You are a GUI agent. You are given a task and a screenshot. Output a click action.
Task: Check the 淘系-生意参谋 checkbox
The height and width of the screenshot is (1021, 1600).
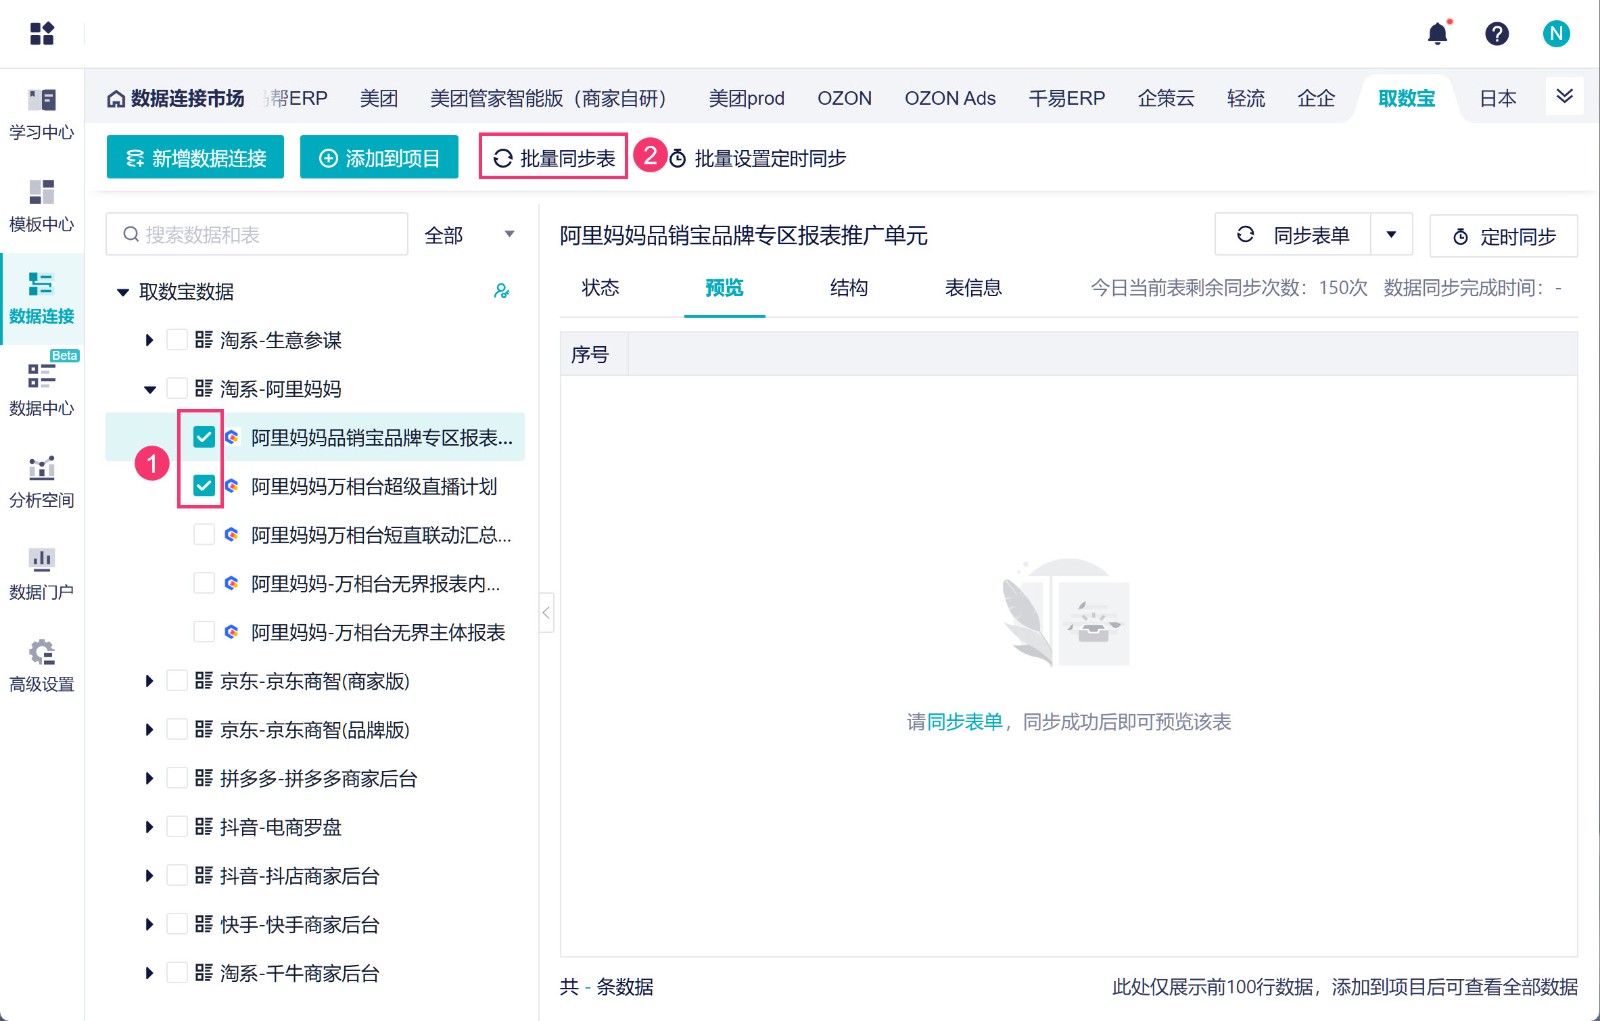(x=177, y=340)
